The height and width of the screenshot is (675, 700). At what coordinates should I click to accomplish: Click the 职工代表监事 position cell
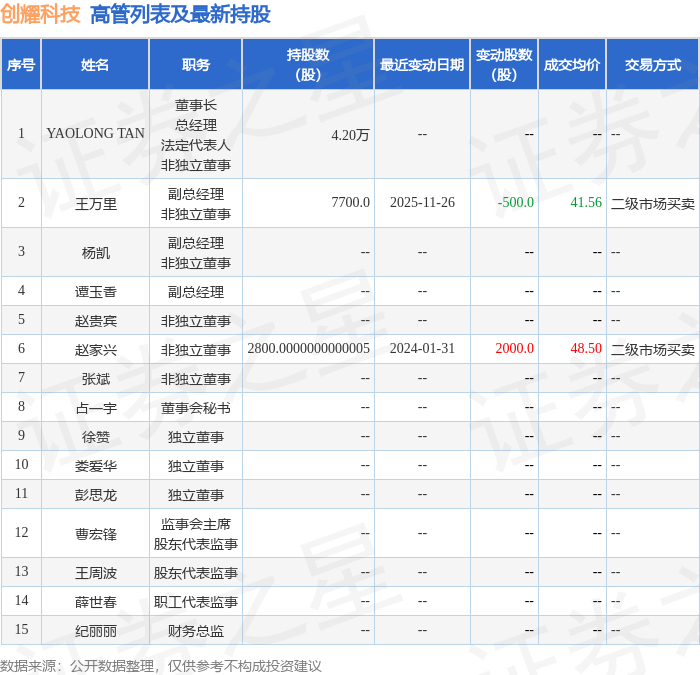click(x=196, y=602)
